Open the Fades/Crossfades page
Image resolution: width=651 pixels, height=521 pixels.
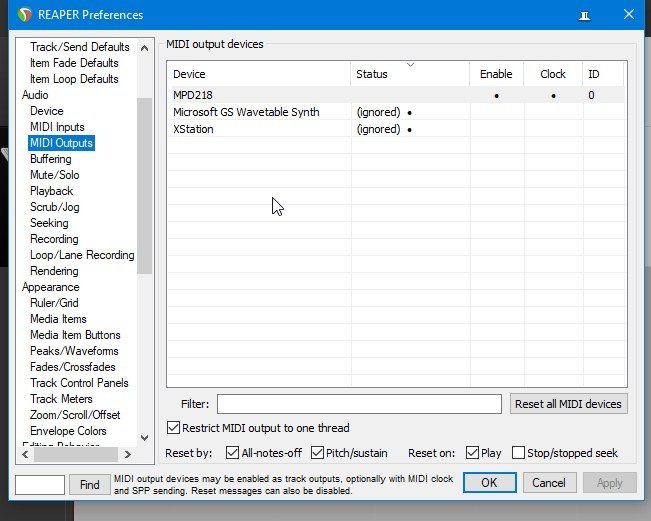[x=73, y=367]
